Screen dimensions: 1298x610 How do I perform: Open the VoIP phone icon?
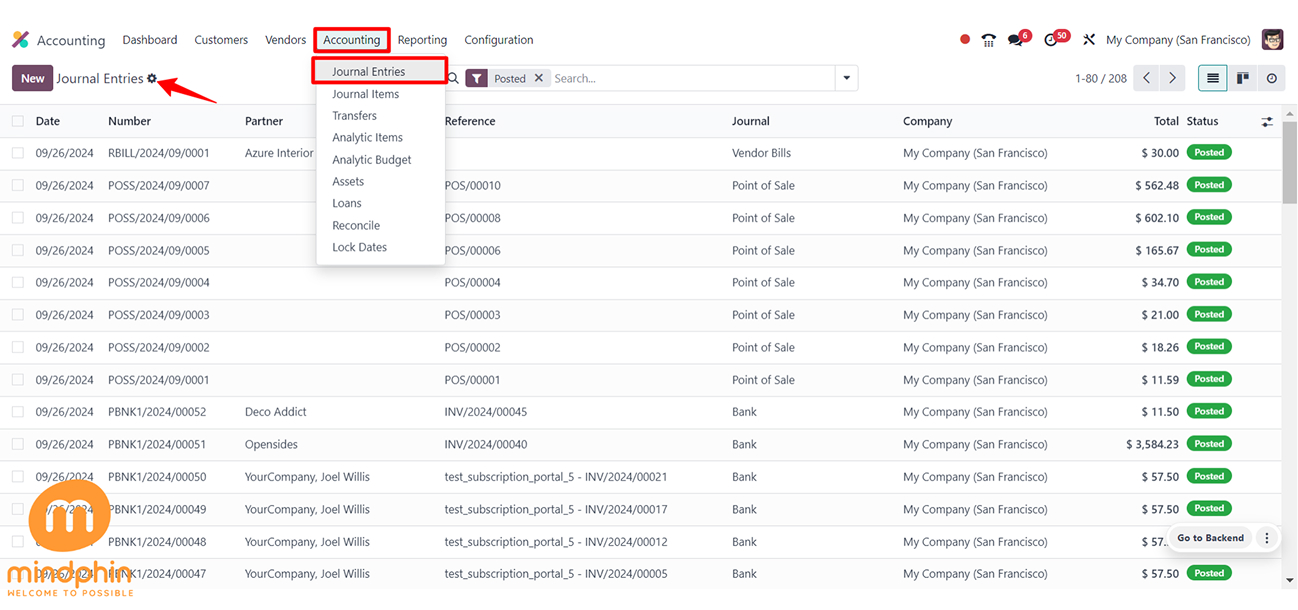tap(989, 40)
